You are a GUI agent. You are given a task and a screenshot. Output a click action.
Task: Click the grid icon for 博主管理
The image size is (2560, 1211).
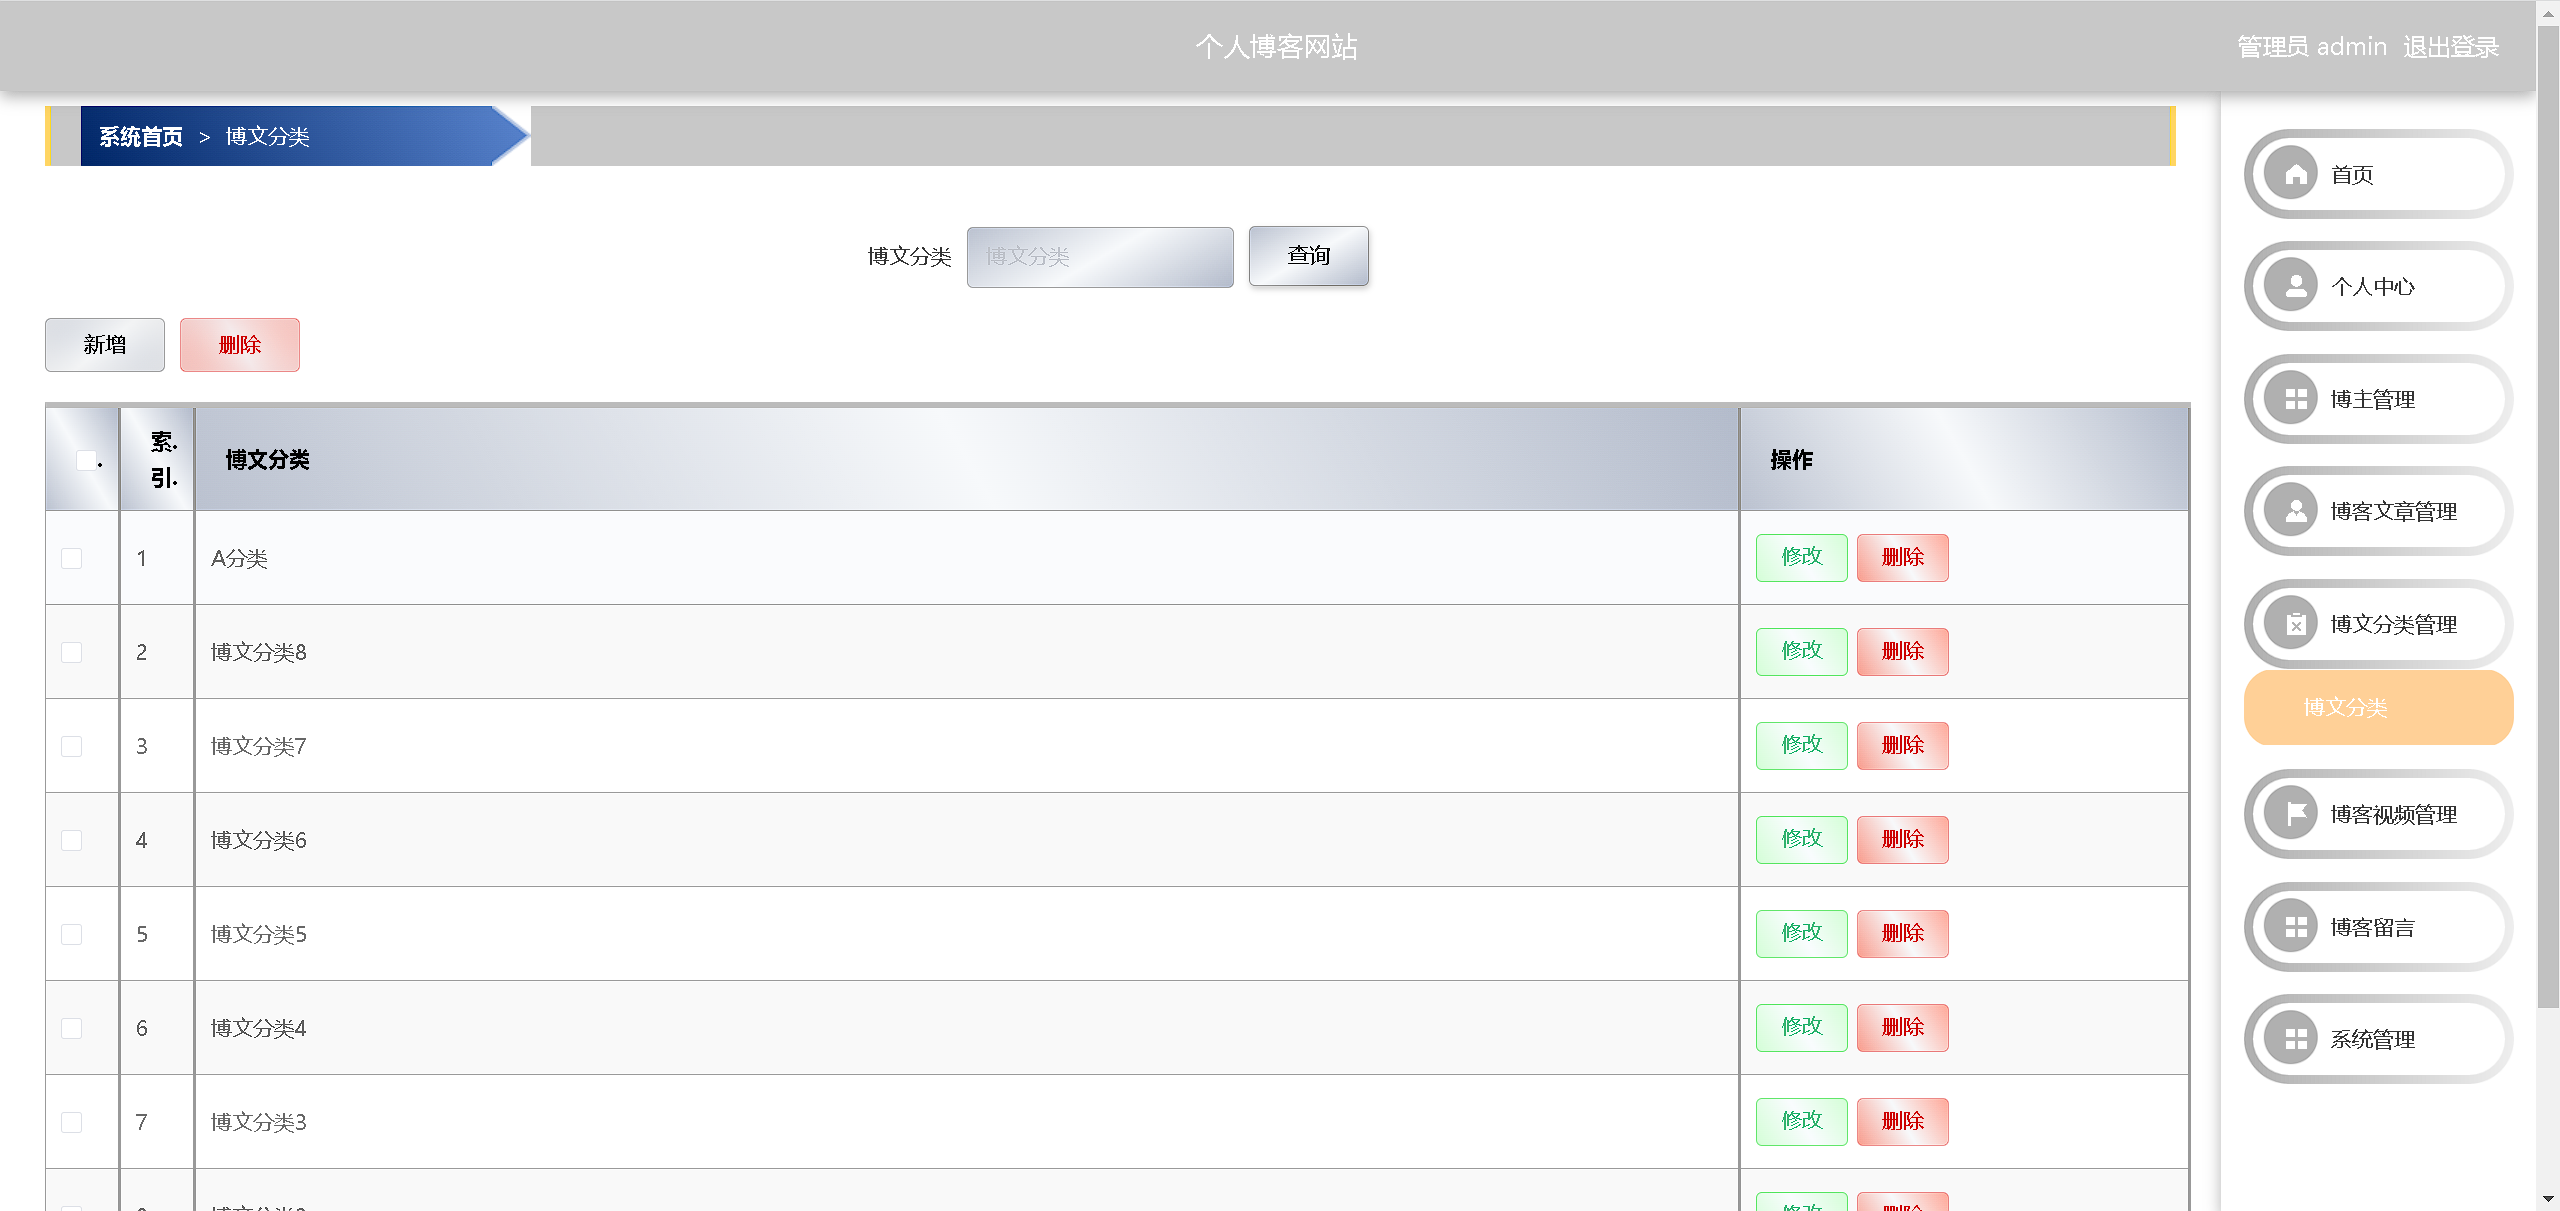point(2296,399)
